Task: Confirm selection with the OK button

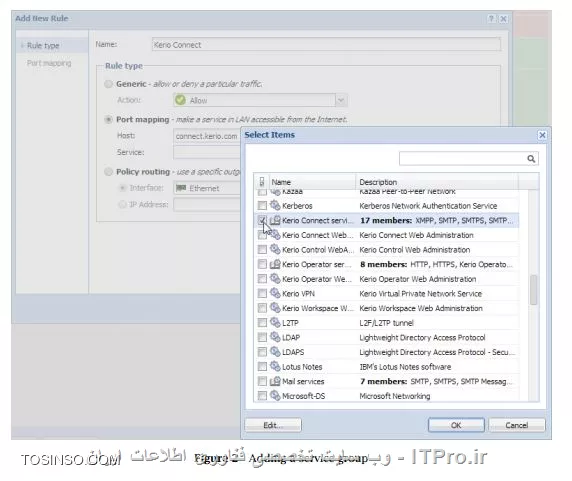Action: [x=456, y=425]
